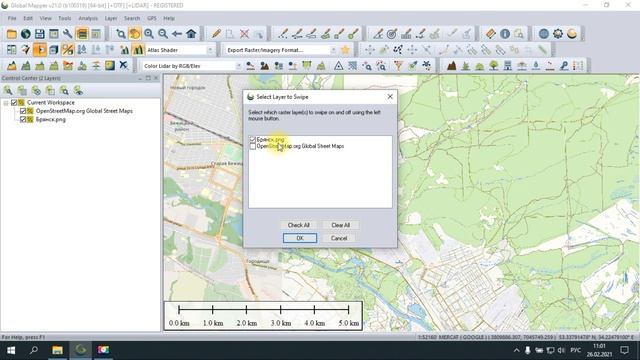640x360 pixels.
Task: Select the Zoom tool in toolbar
Action: tap(121, 34)
